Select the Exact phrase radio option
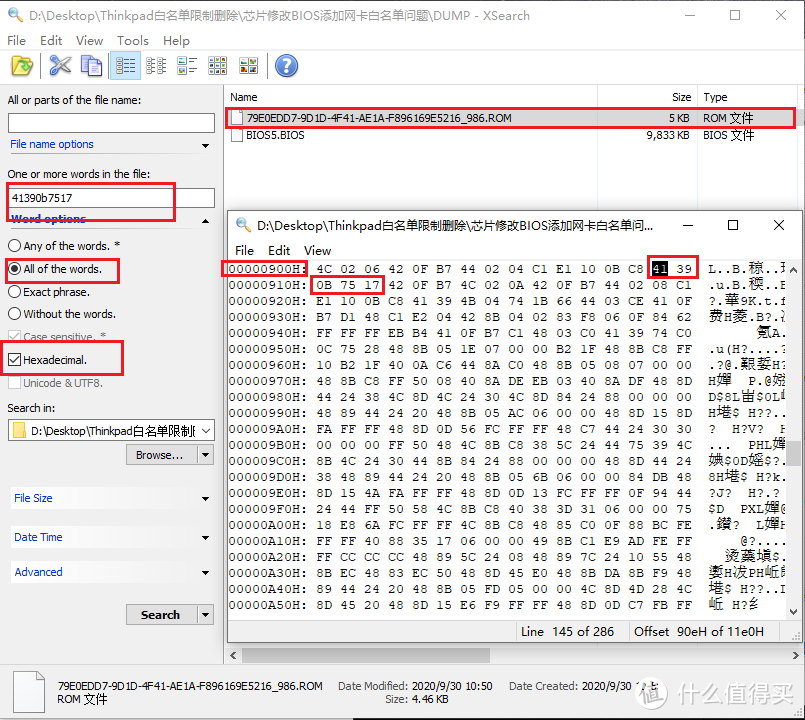 pos(14,292)
